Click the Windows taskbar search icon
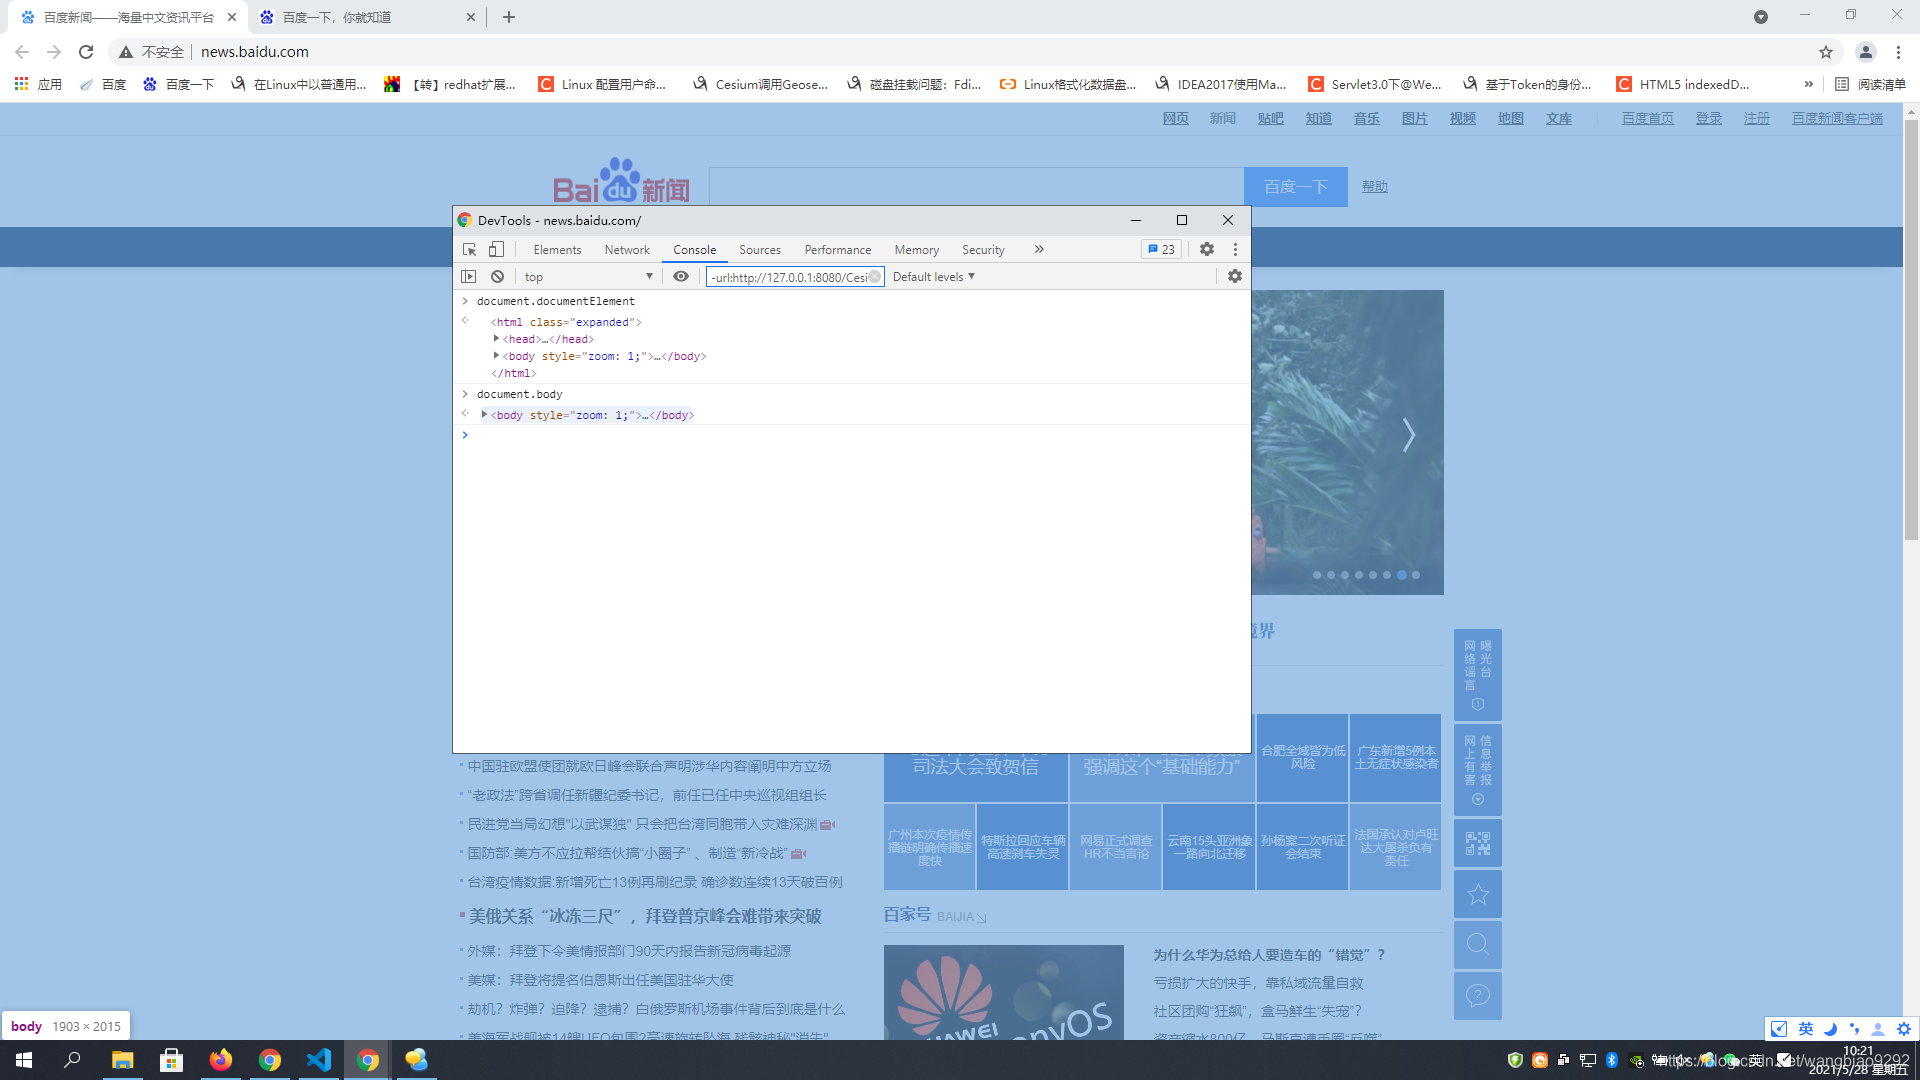 click(73, 1060)
